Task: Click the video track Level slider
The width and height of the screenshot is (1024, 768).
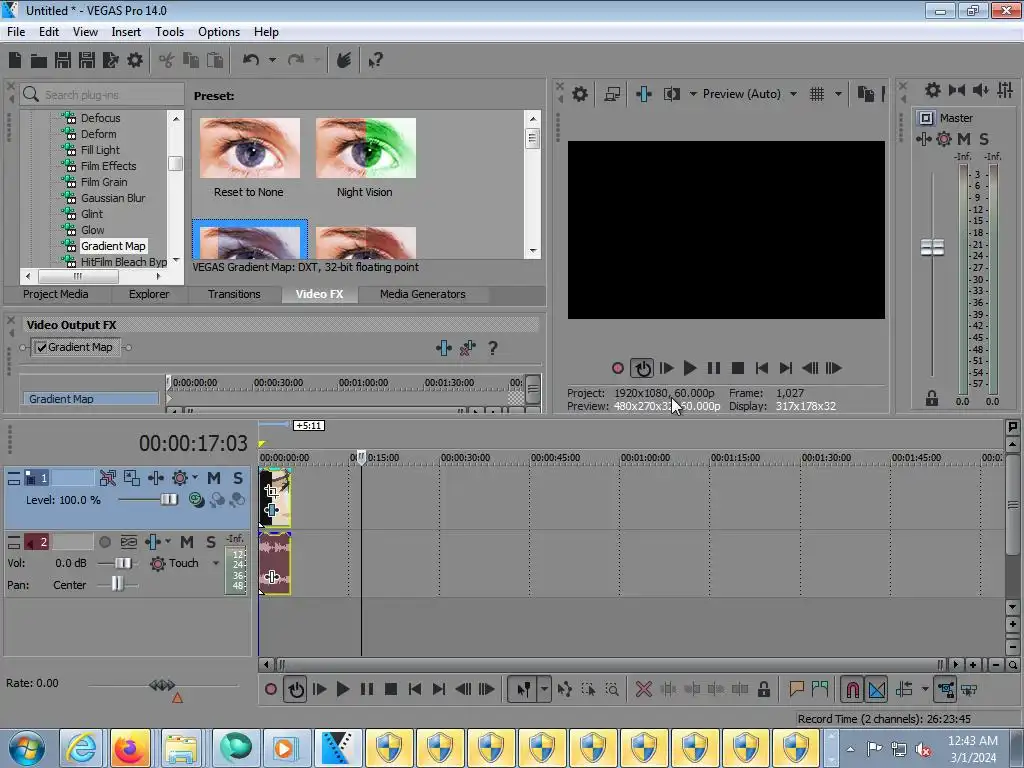Action: [168, 500]
